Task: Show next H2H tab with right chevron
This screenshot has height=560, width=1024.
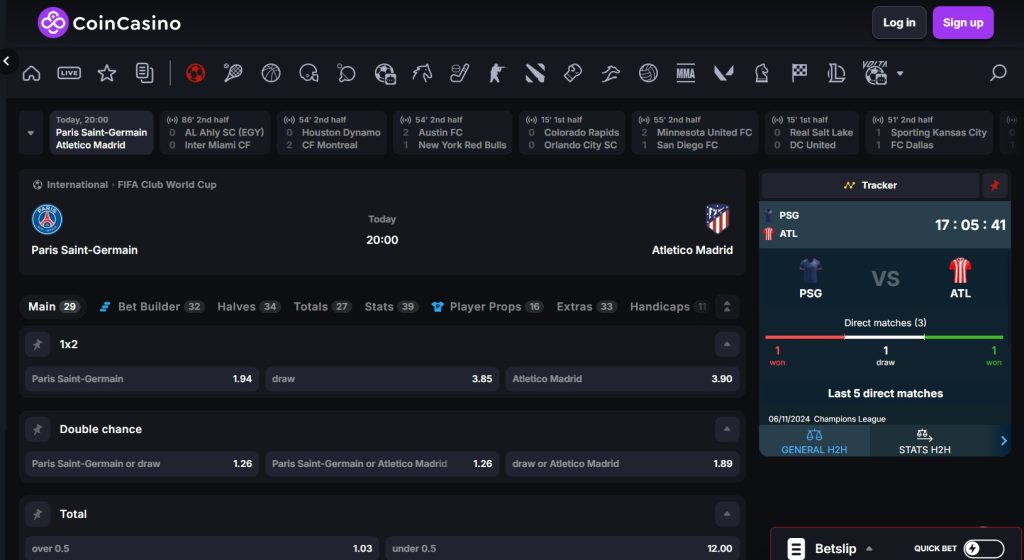Action: pyautogui.click(x=1004, y=441)
